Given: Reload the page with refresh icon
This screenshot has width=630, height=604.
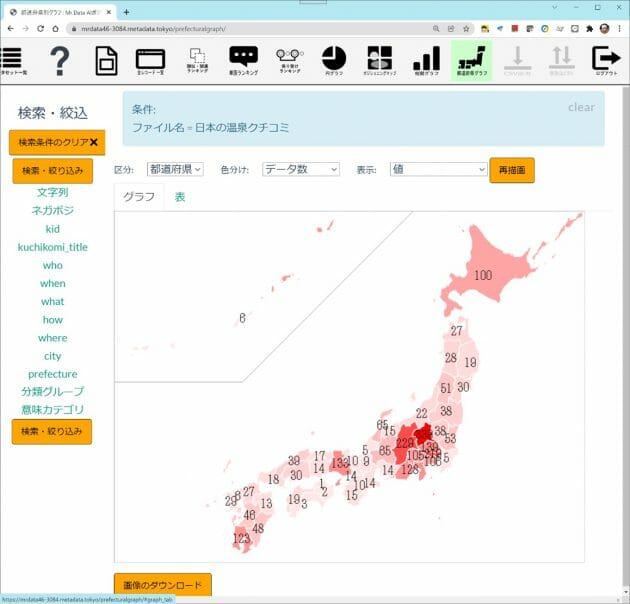Looking at the screenshot, I should point(40,29).
